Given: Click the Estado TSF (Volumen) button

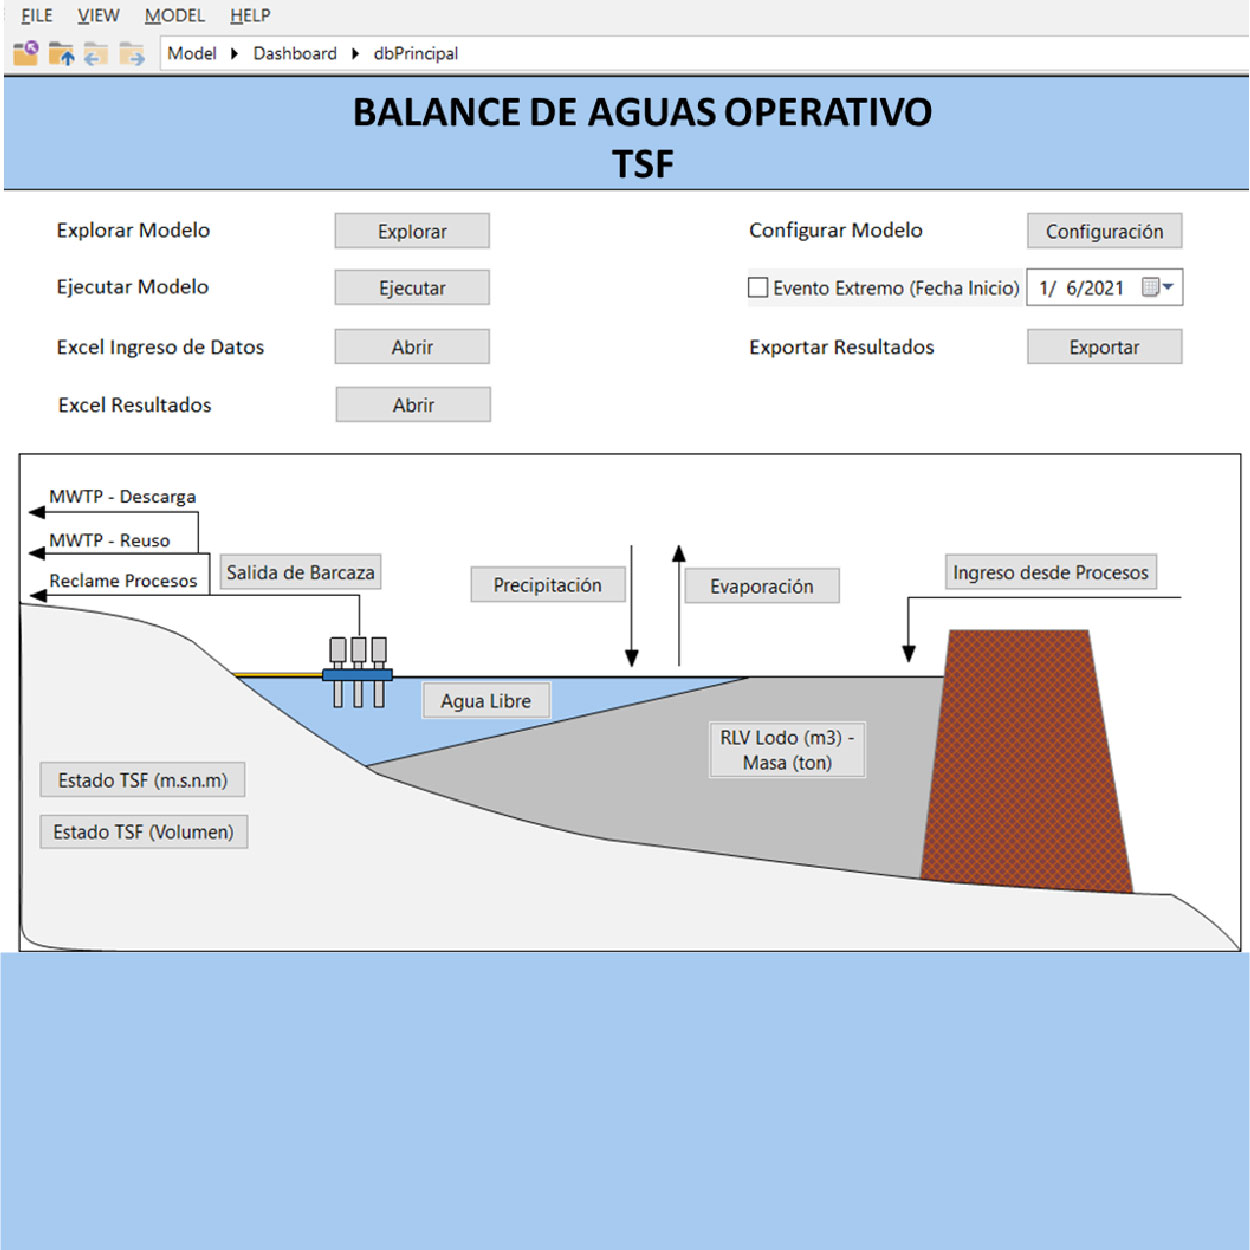Looking at the screenshot, I should pos(143,832).
